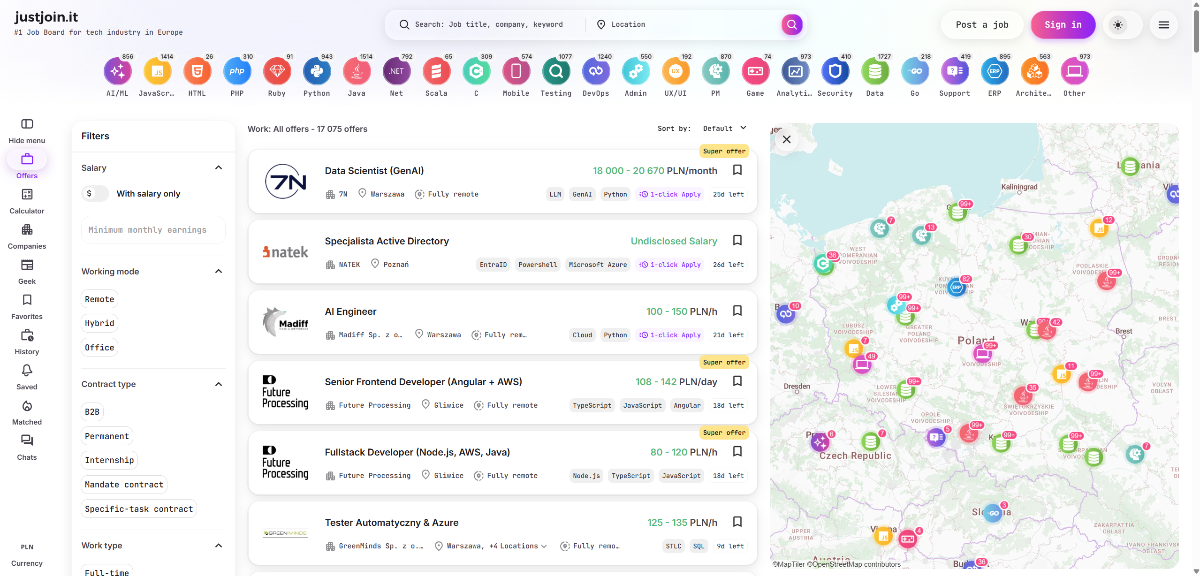
Task: Click the magenta search button
Action: pyautogui.click(x=792, y=25)
